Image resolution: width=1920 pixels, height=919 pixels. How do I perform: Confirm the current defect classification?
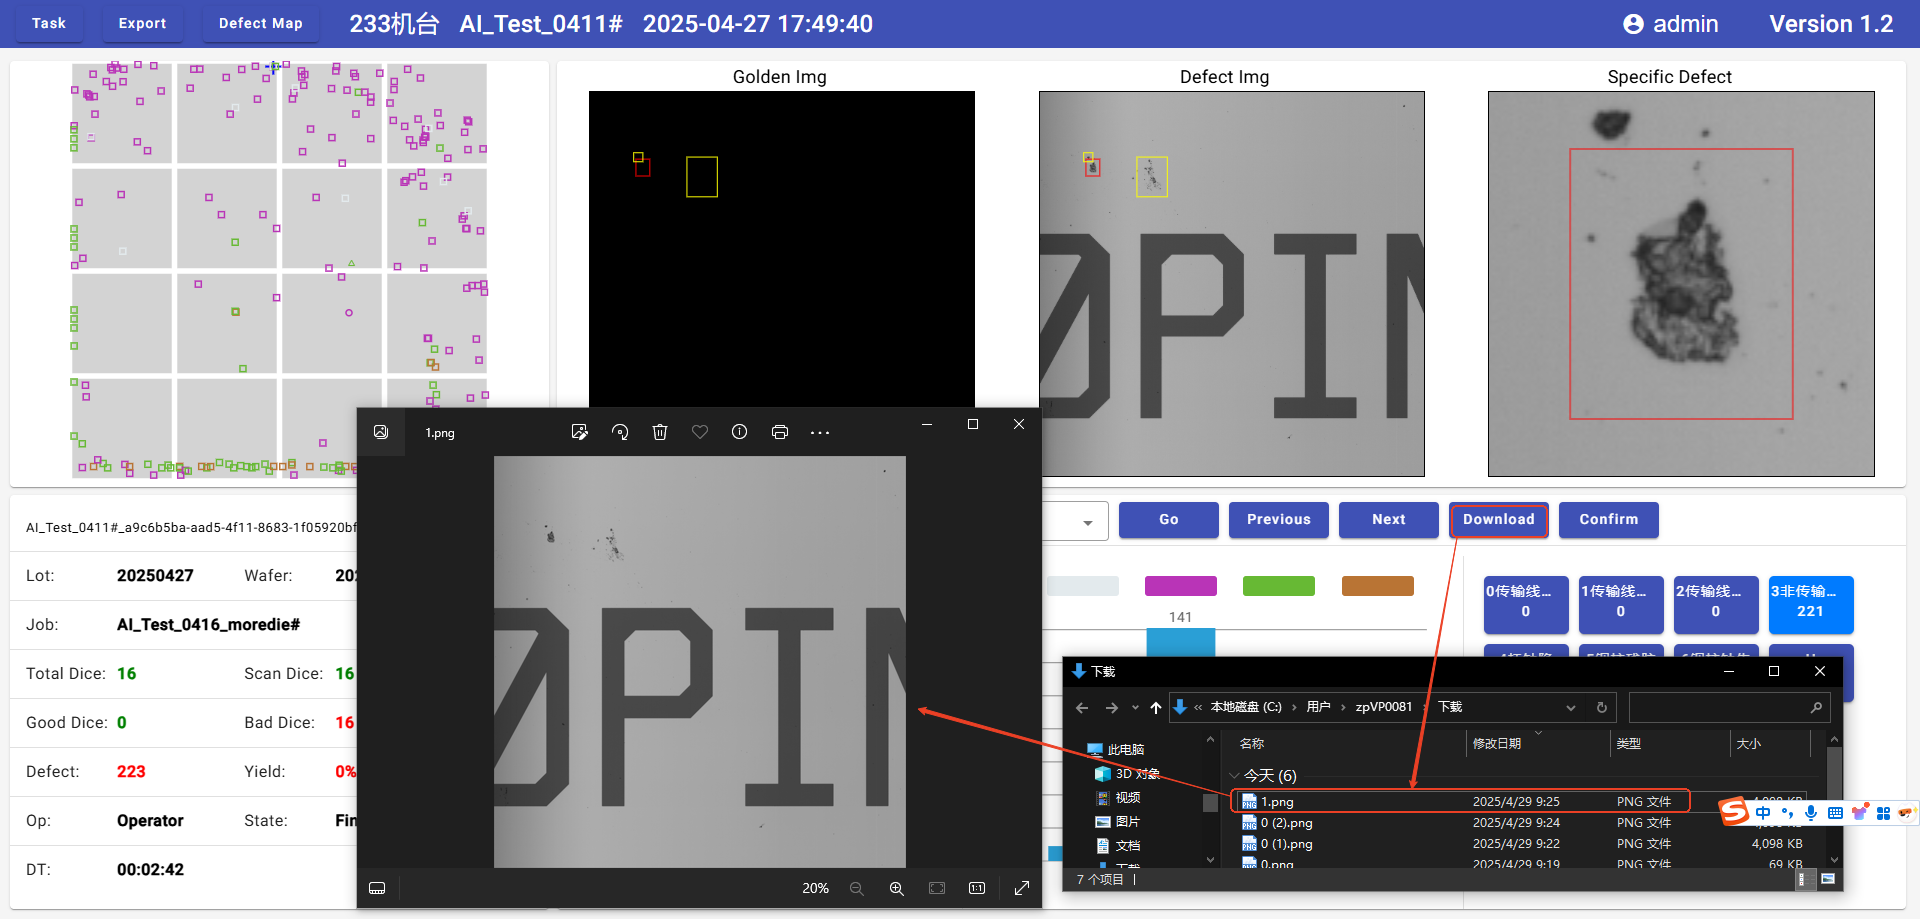click(x=1609, y=519)
